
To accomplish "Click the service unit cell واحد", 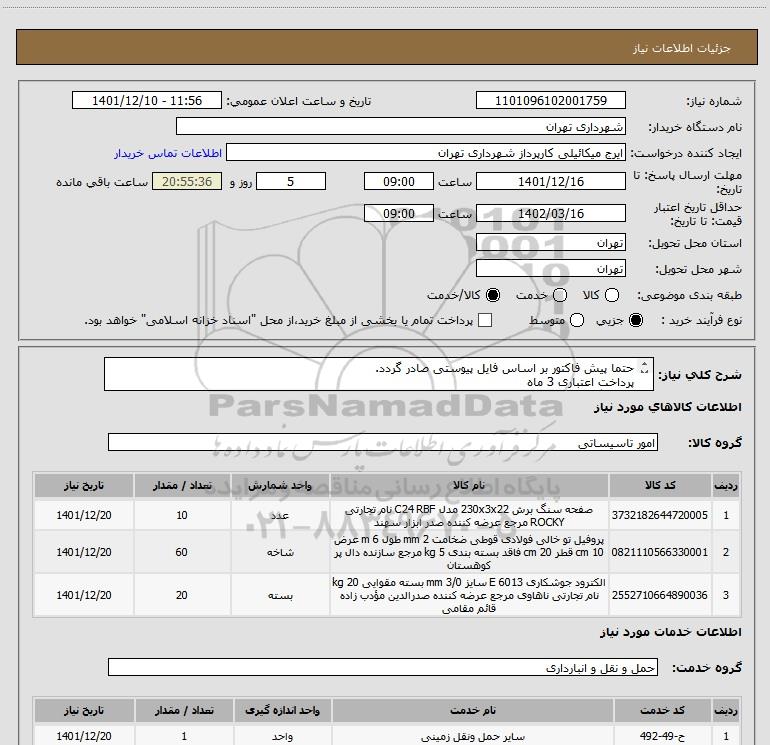I will (282, 737).
